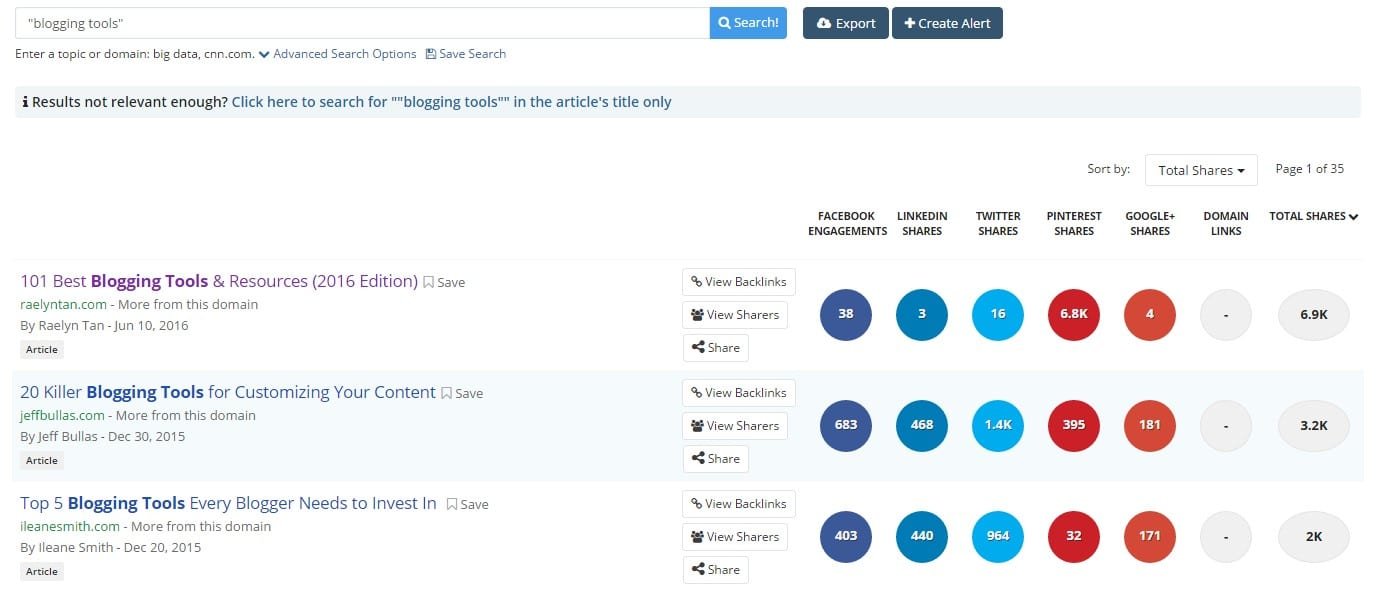
Task: Expand Advanced Search Options
Action: 337,54
